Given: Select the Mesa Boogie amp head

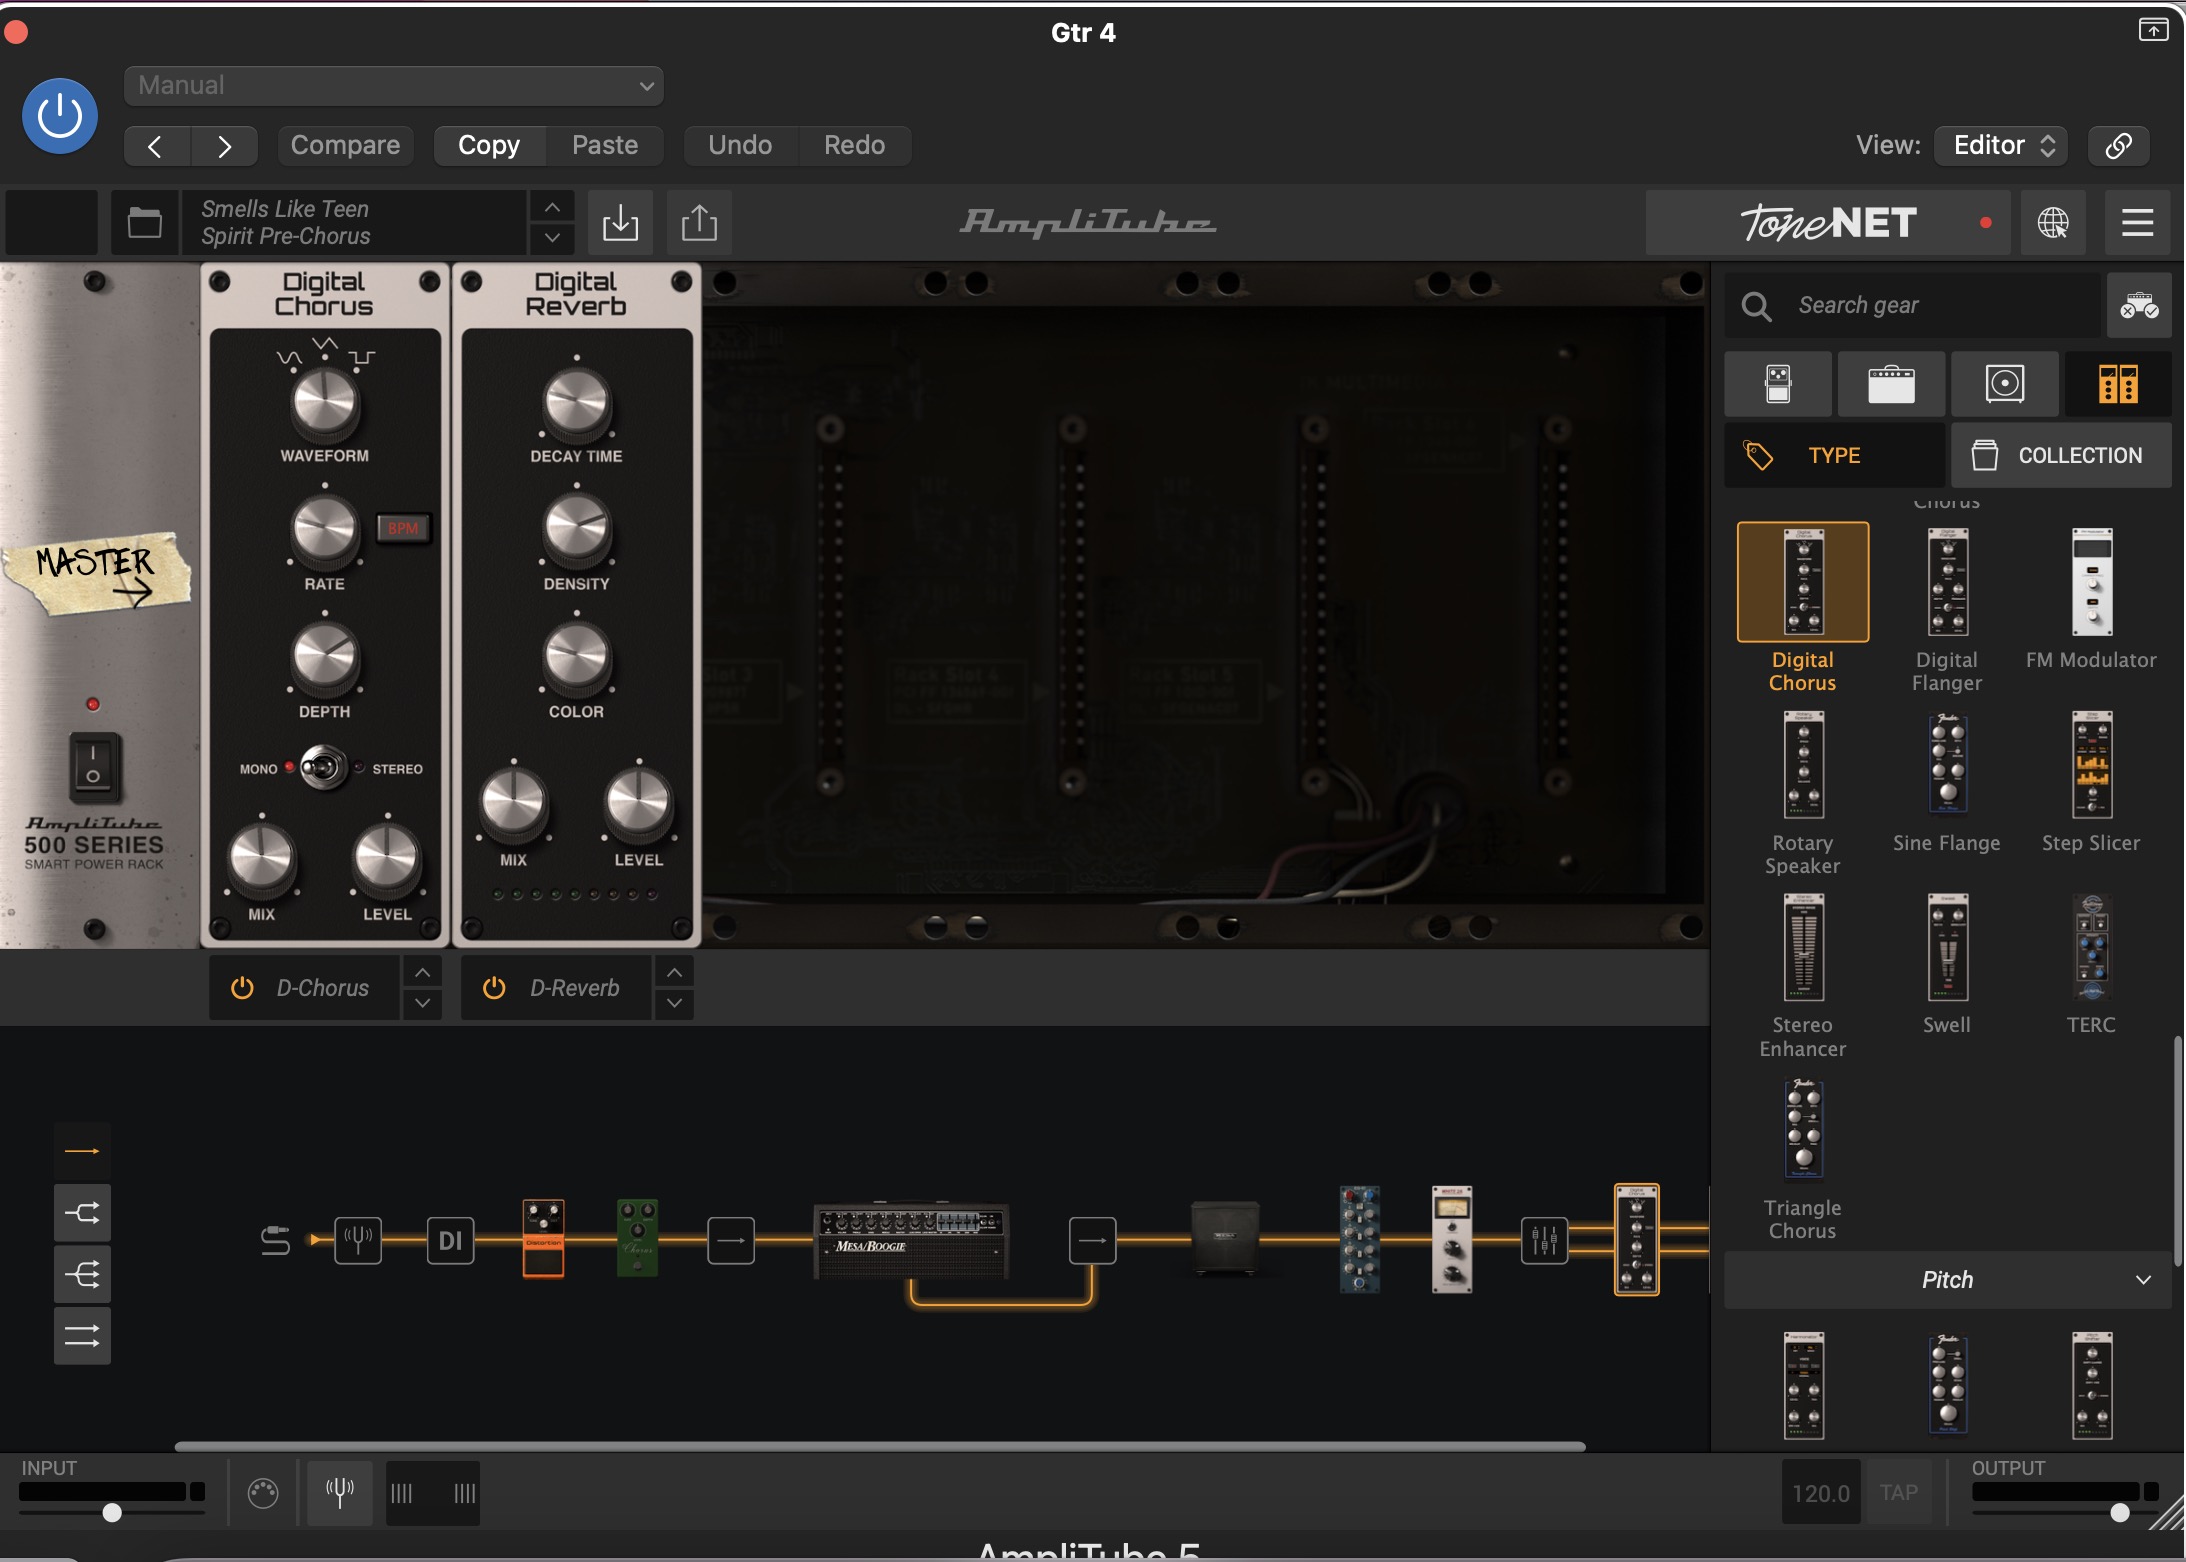Looking at the screenshot, I should tap(911, 1240).
